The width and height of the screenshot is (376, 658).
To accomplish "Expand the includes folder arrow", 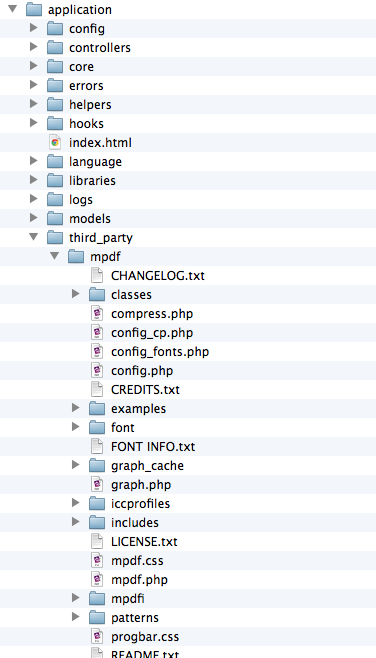I will pyautogui.click(x=76, y=522).
